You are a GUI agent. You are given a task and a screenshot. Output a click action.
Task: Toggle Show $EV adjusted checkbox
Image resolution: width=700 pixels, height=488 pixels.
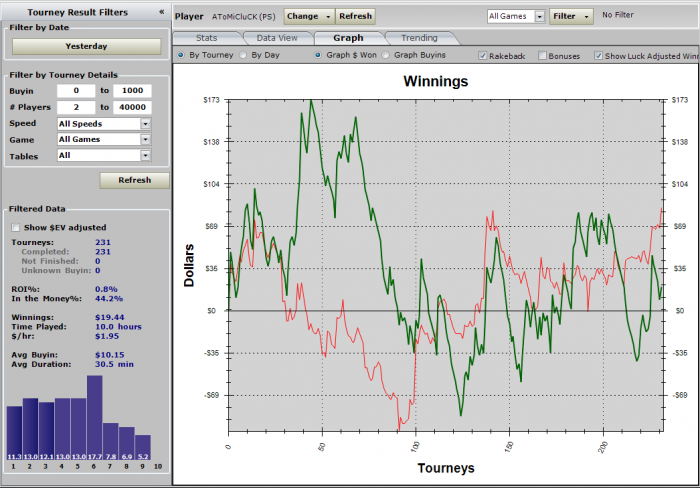coord(16,228)
